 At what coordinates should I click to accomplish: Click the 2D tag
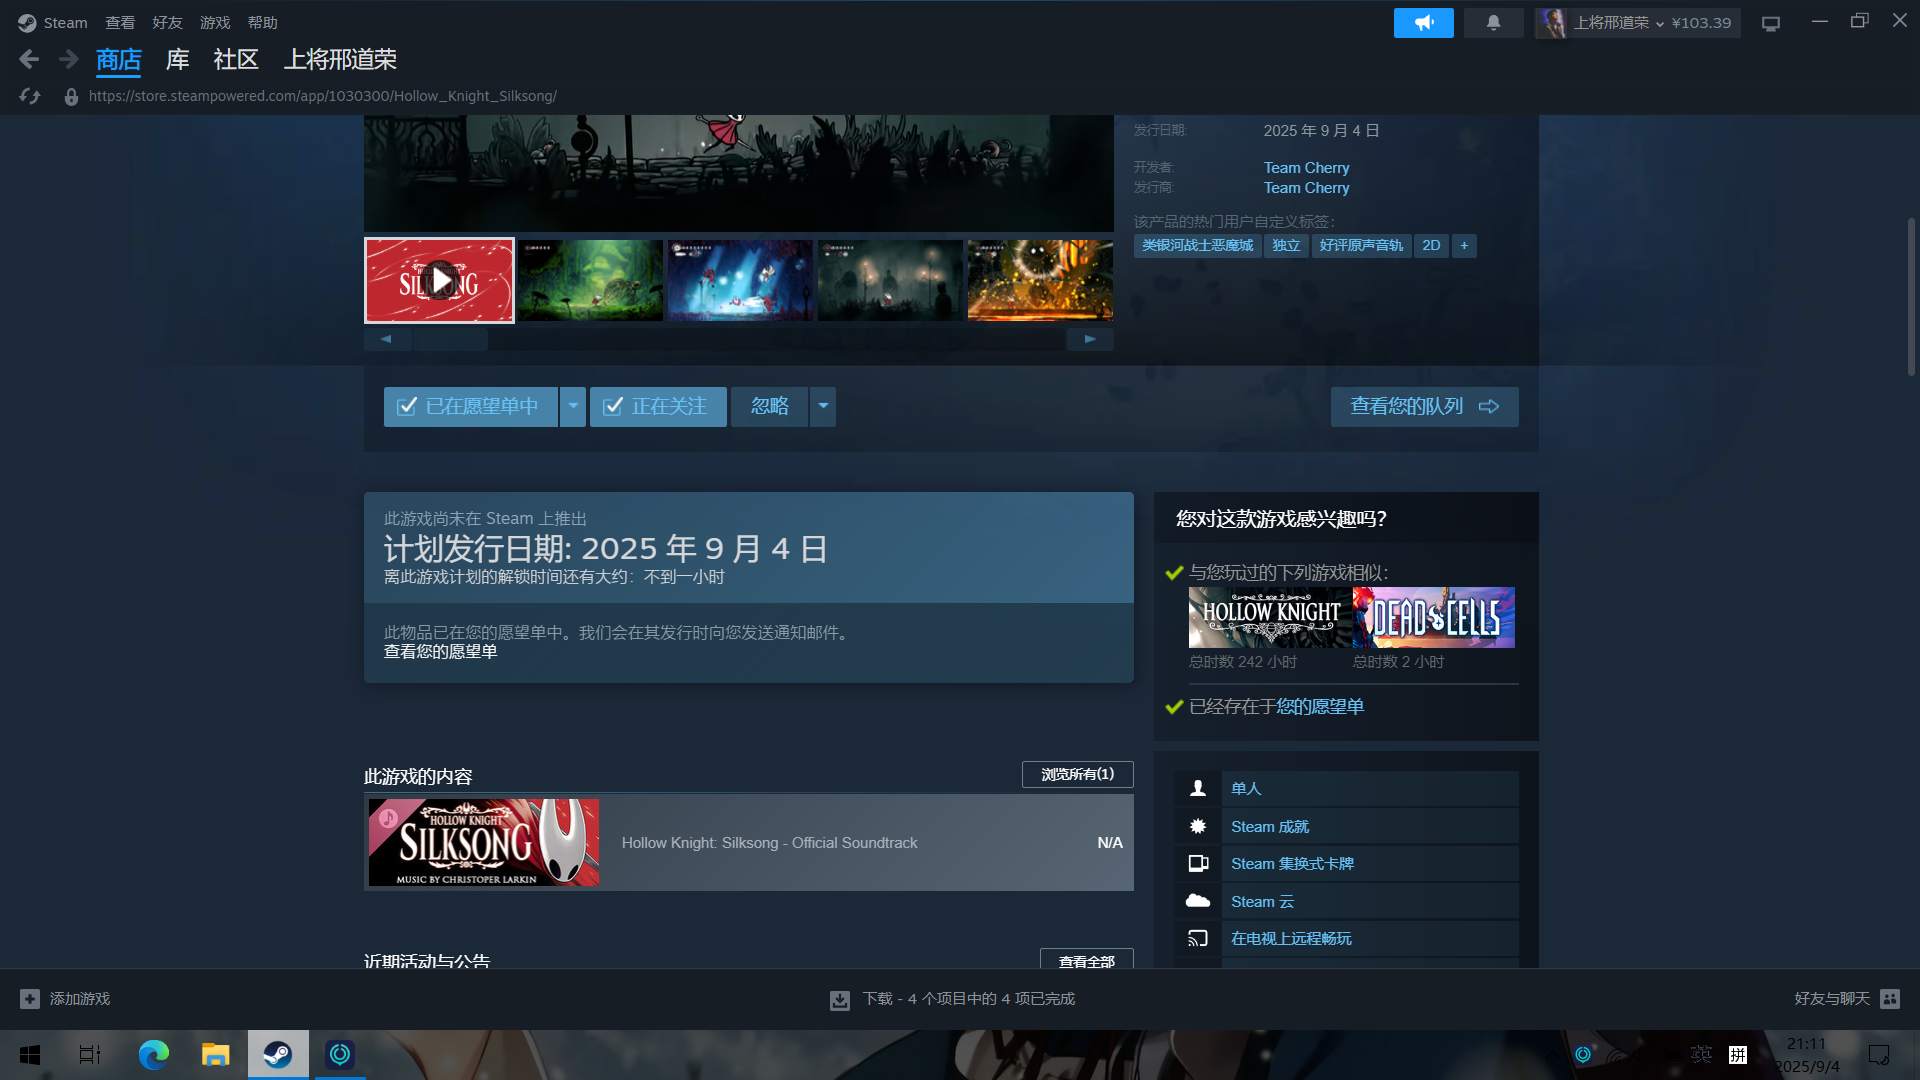click(x=1431, y=246)
